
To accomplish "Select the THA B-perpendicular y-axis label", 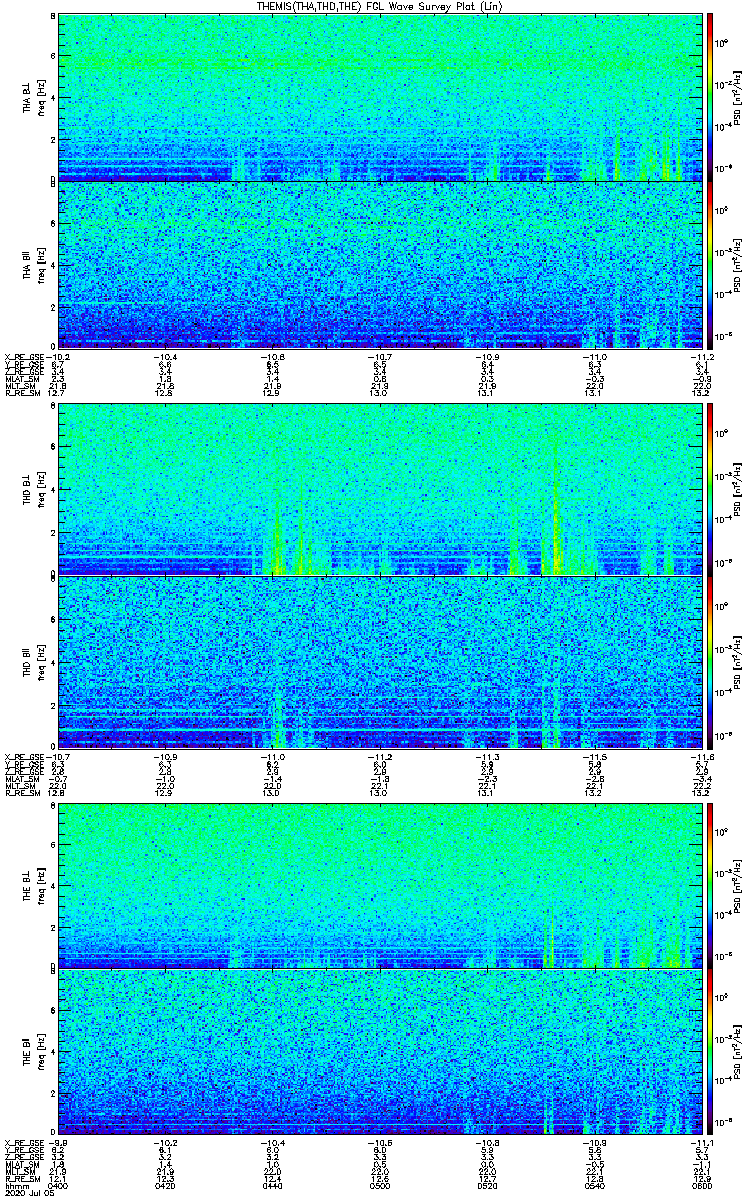I will point(28,98).
